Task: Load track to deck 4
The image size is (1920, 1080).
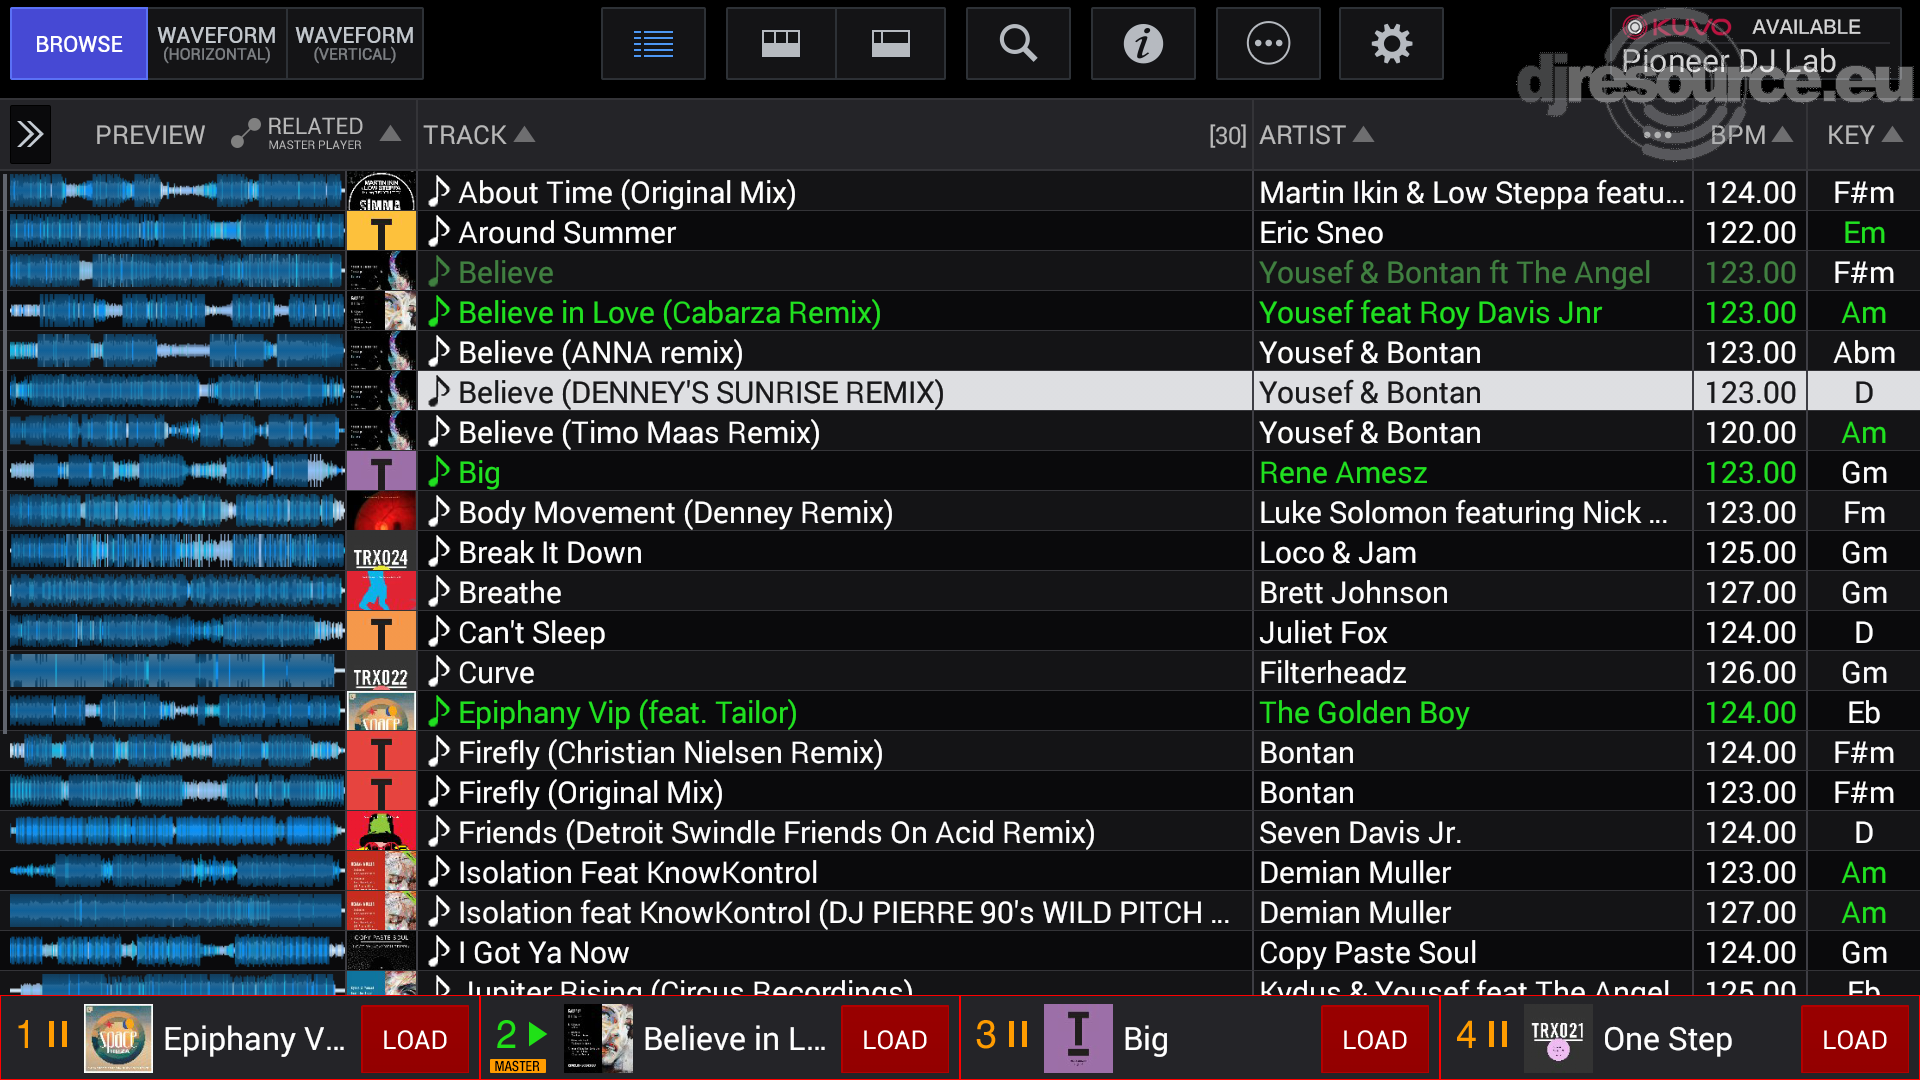Action: tap(1855, 1040)
